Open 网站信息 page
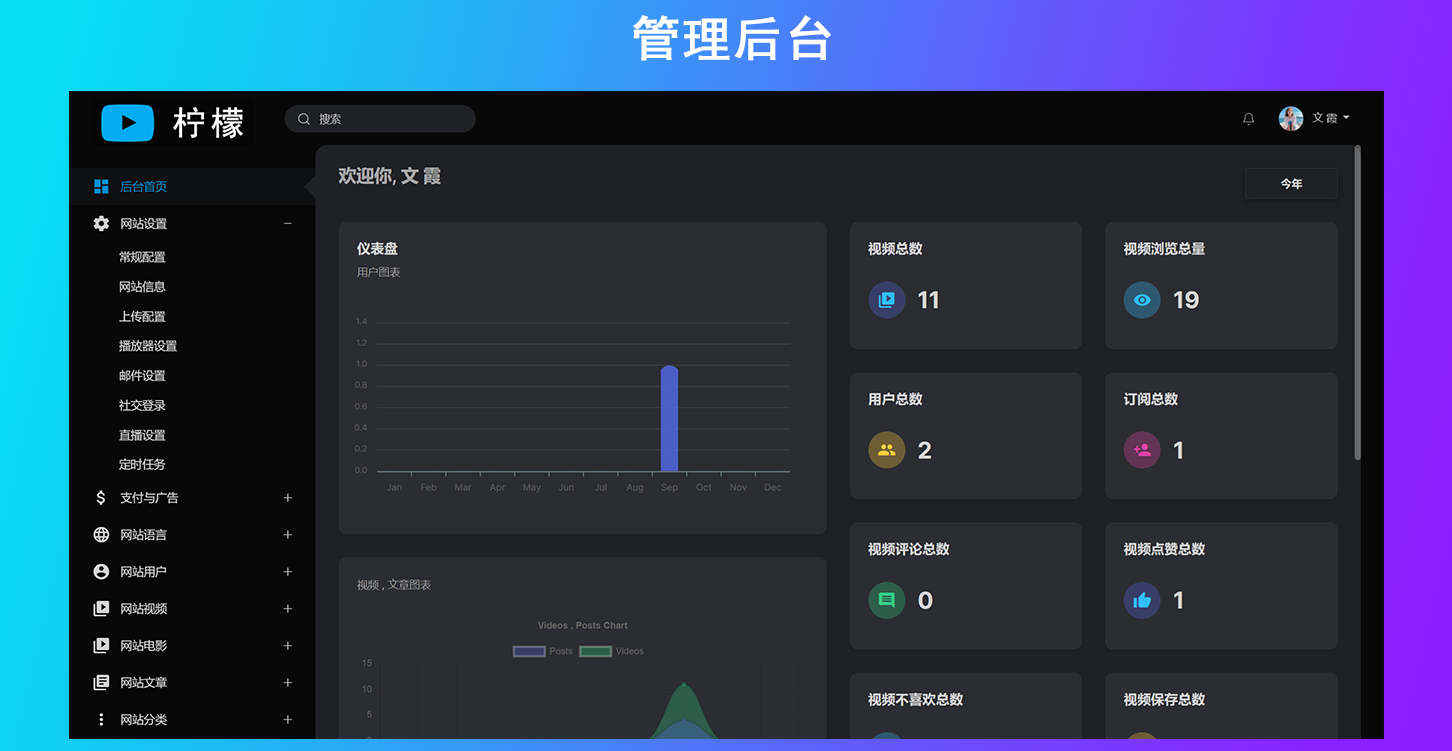1452x751 pixels. click(x=142, y=287)
